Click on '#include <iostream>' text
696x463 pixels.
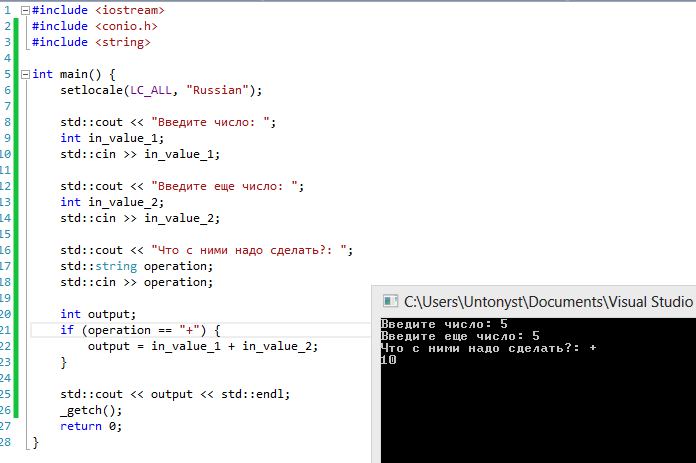[x=98, y=10]
